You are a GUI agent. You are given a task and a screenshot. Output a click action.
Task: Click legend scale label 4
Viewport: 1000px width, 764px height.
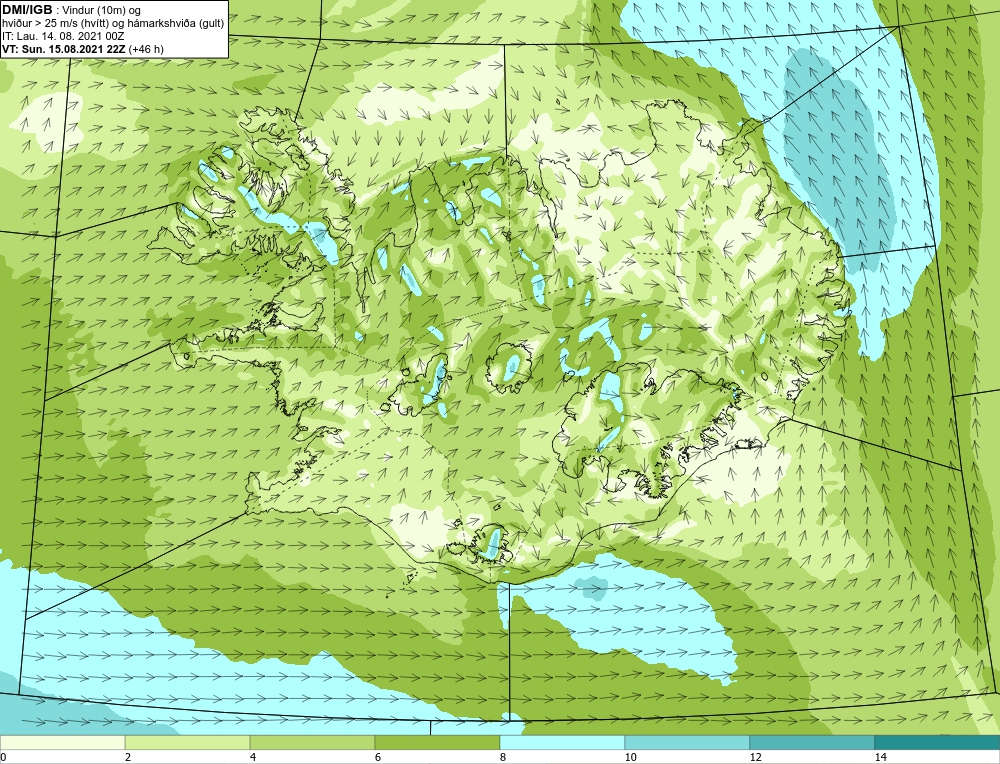point(253,757)
